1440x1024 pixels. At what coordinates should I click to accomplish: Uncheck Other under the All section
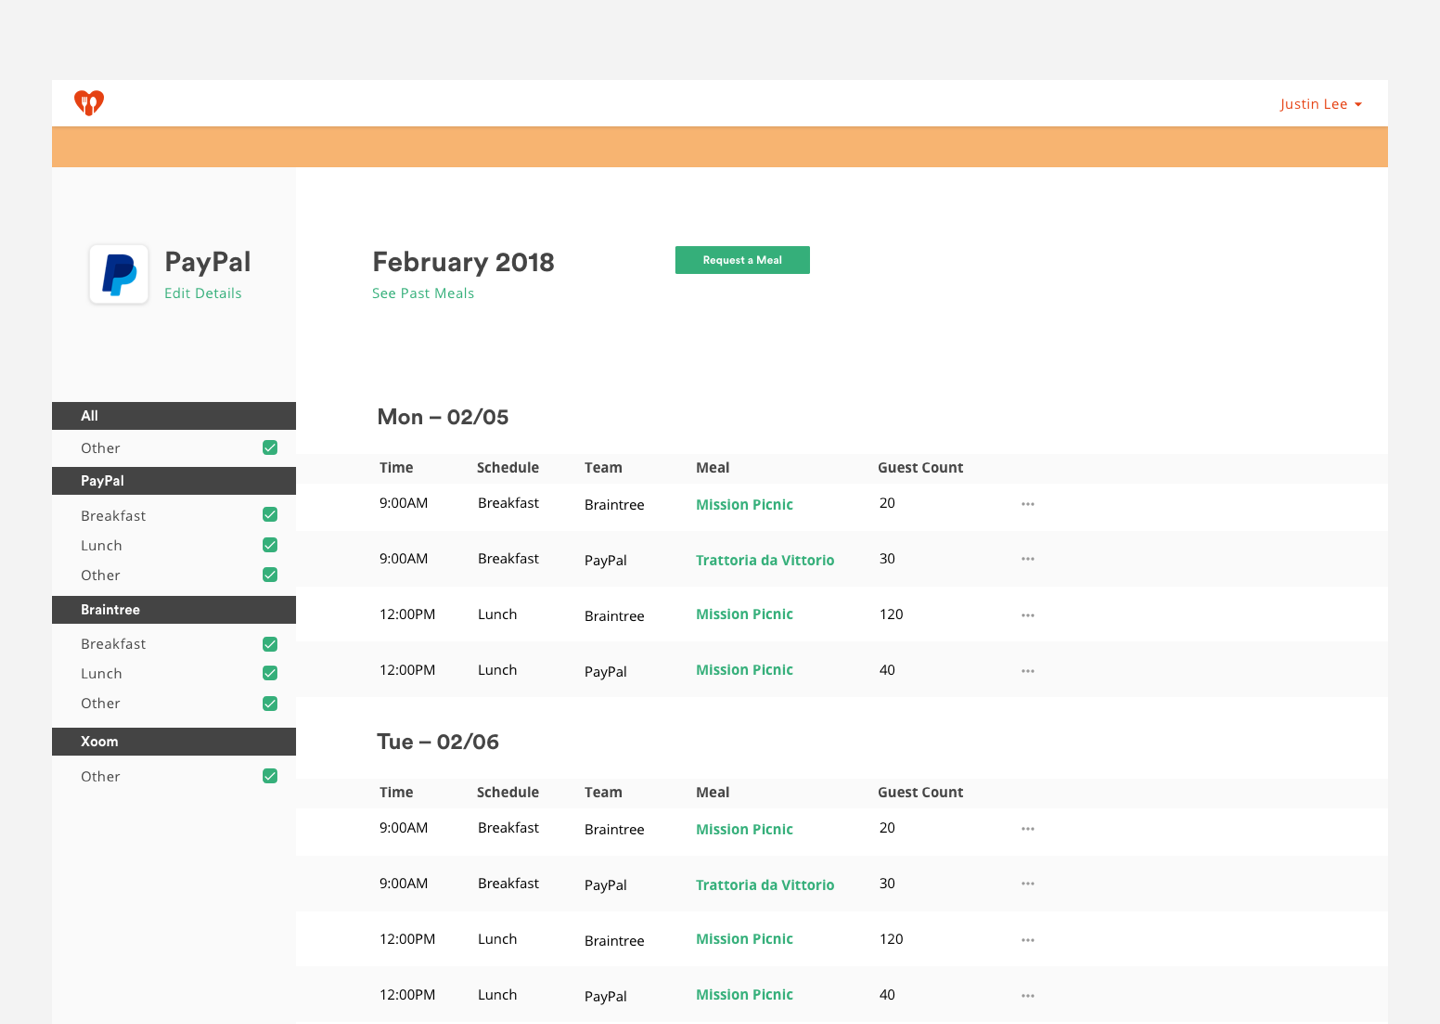[x=270, y=448]
